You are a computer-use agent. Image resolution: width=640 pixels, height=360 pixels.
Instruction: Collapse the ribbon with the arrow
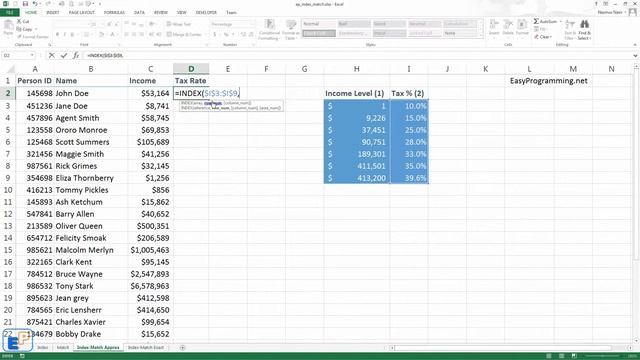pyautogui.click(x=635, y=45)
